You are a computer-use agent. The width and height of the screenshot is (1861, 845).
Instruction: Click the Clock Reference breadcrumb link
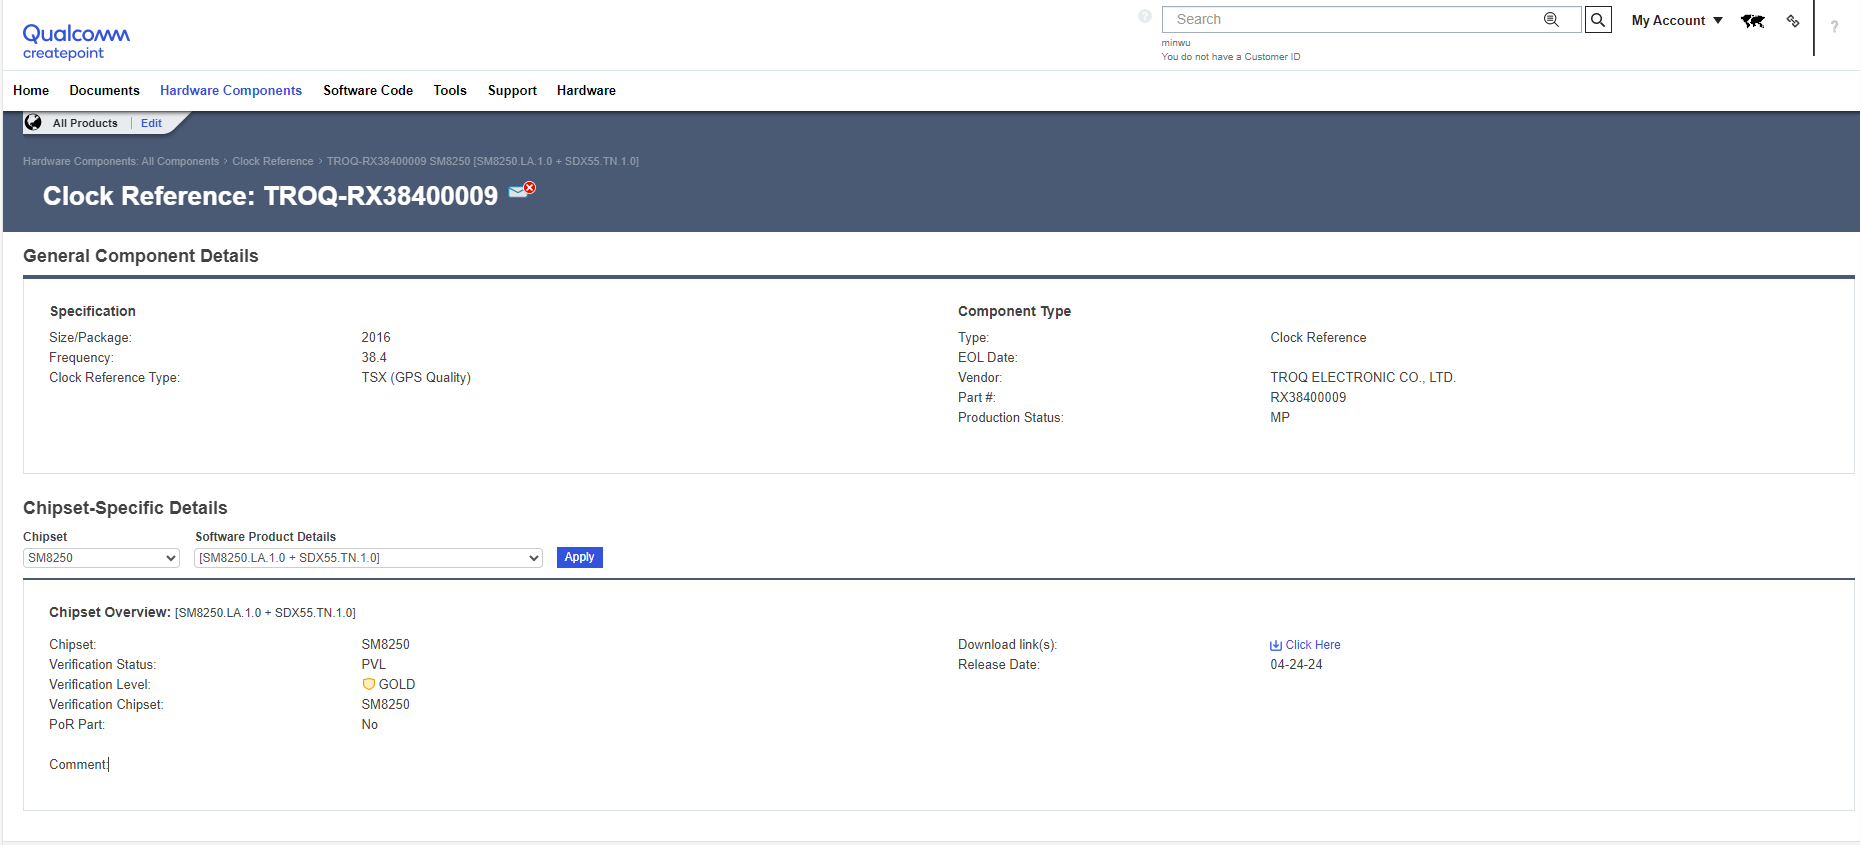point(273,161)
